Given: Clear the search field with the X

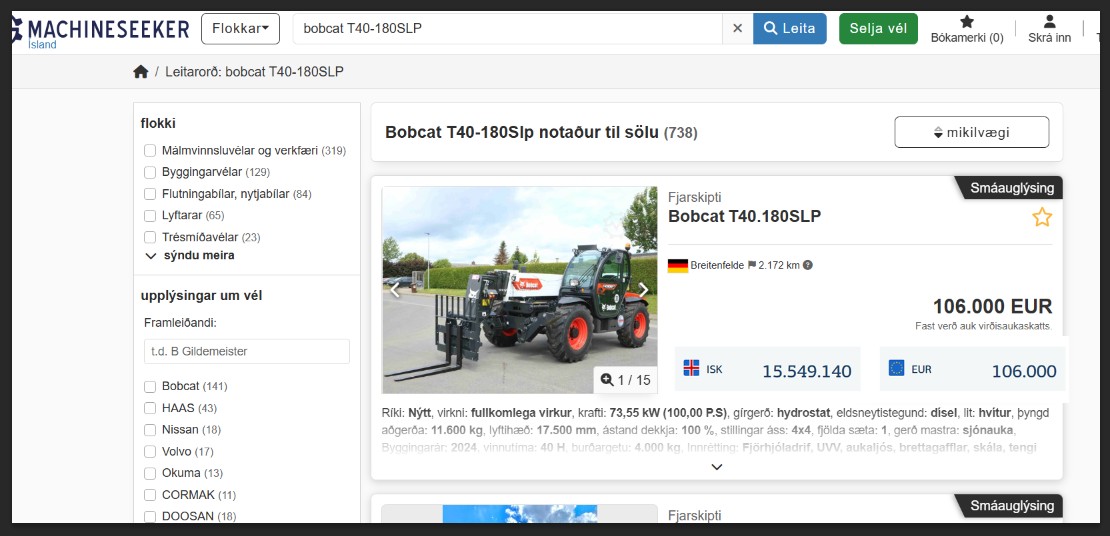Looking at the screenshot, I should pyautogui.click(x=737, y=29).
